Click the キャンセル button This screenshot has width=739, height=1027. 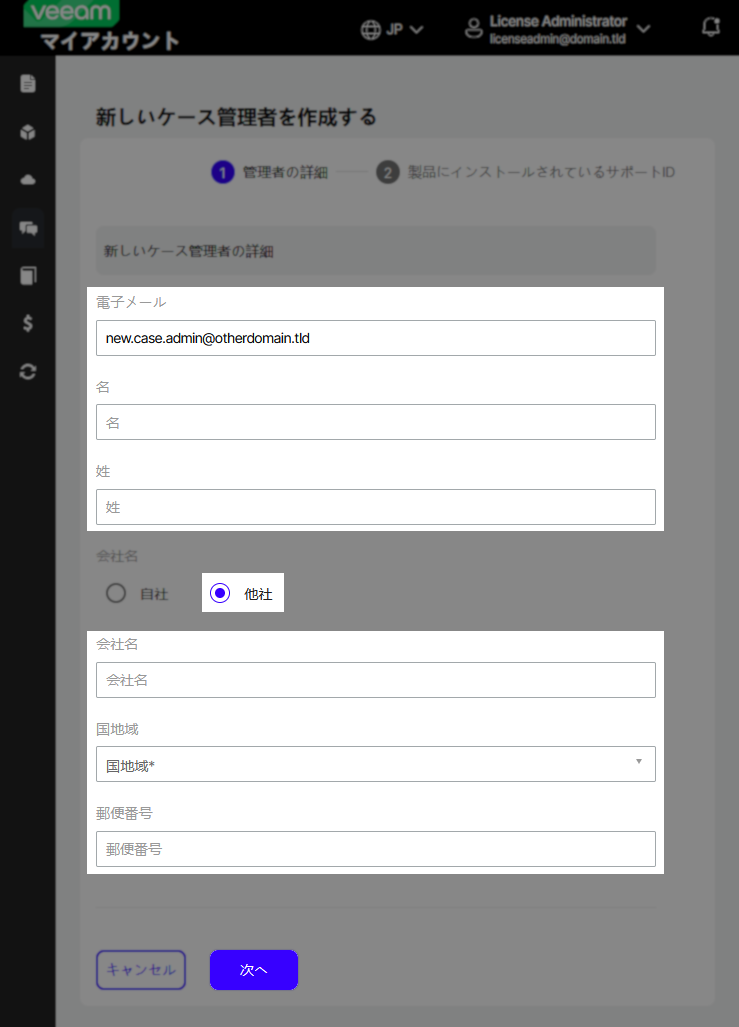tap(141, 970)
